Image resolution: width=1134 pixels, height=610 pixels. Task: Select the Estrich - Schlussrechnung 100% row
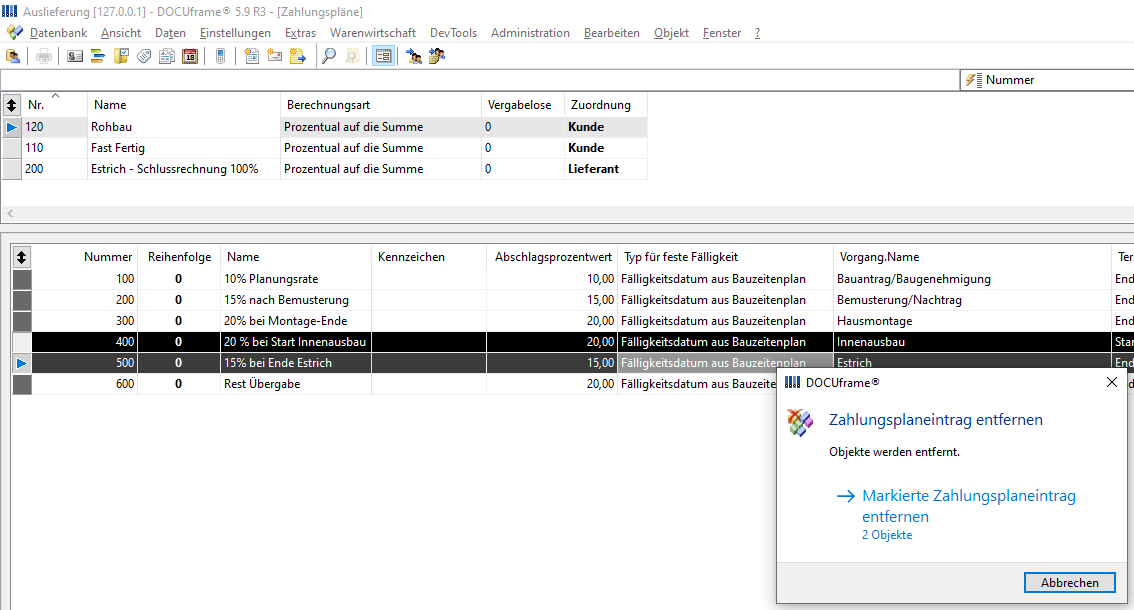click(x=325, y=169)
